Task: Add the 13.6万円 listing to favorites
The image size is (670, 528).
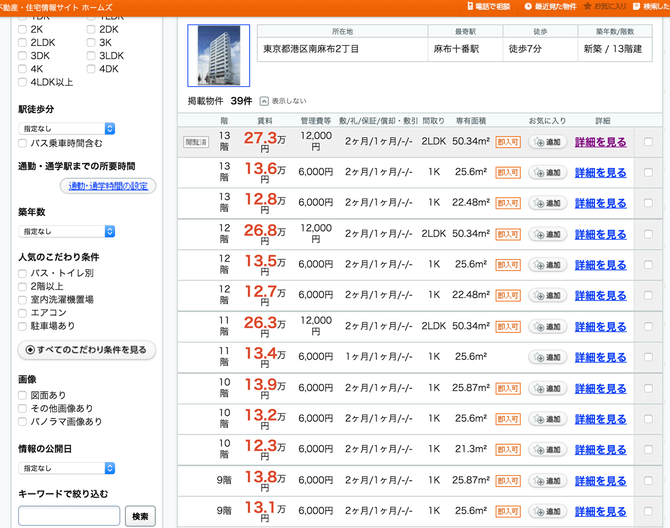Action: tap(548, 173)
